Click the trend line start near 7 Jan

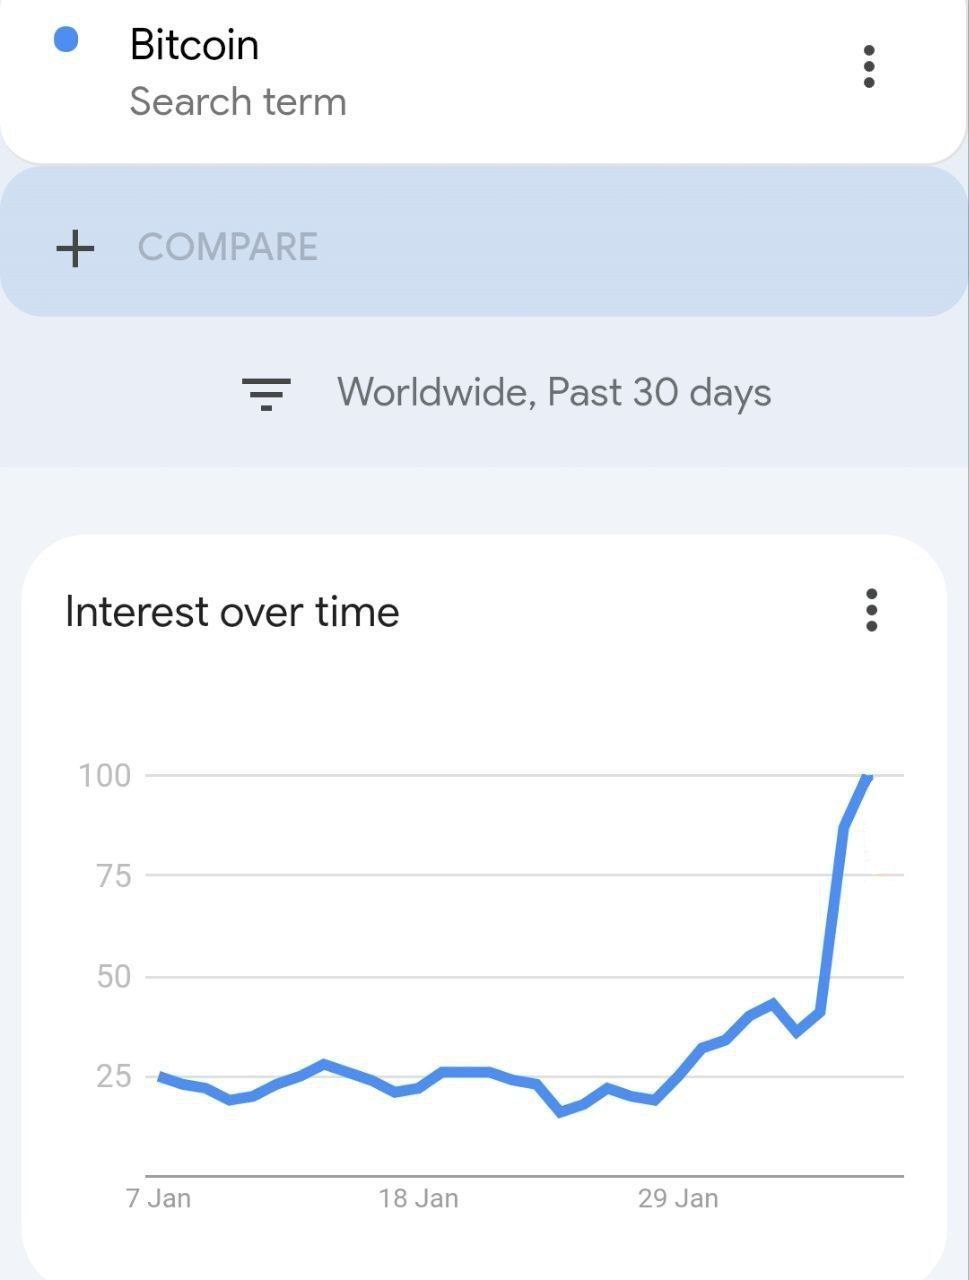(x=161, y=1076)
